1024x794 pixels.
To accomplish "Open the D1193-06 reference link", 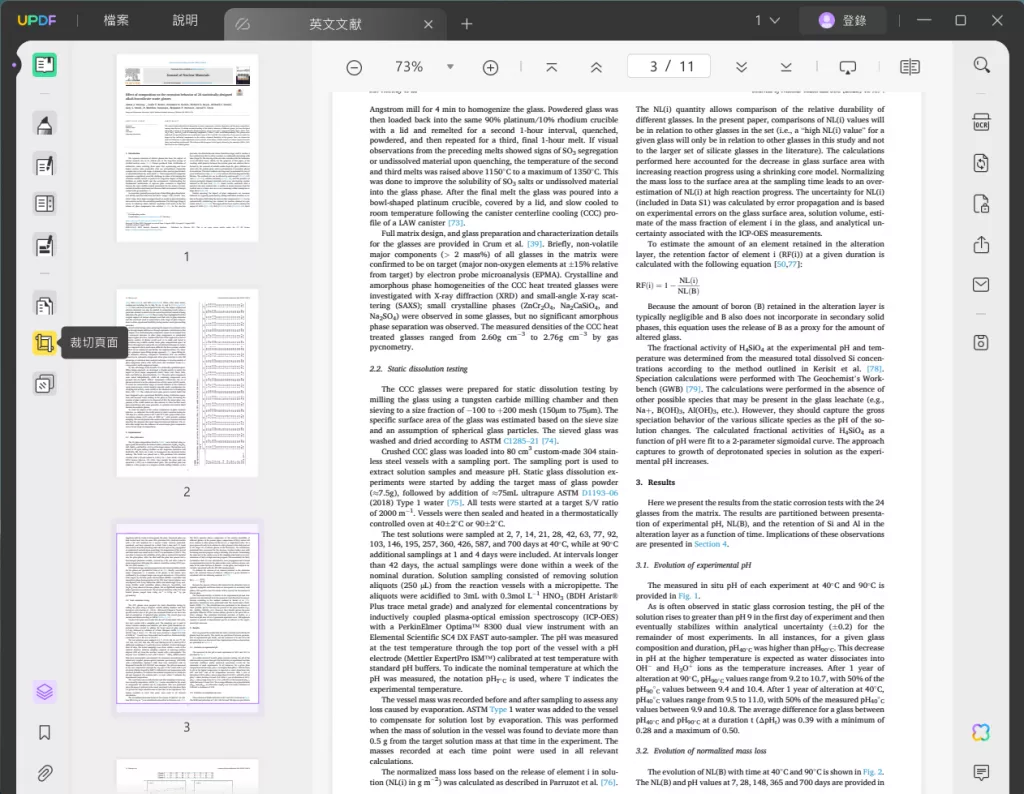I will coord(600,493).
